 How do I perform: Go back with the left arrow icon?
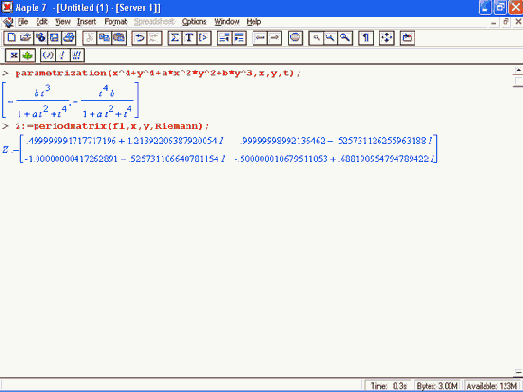tap(260, 38)
